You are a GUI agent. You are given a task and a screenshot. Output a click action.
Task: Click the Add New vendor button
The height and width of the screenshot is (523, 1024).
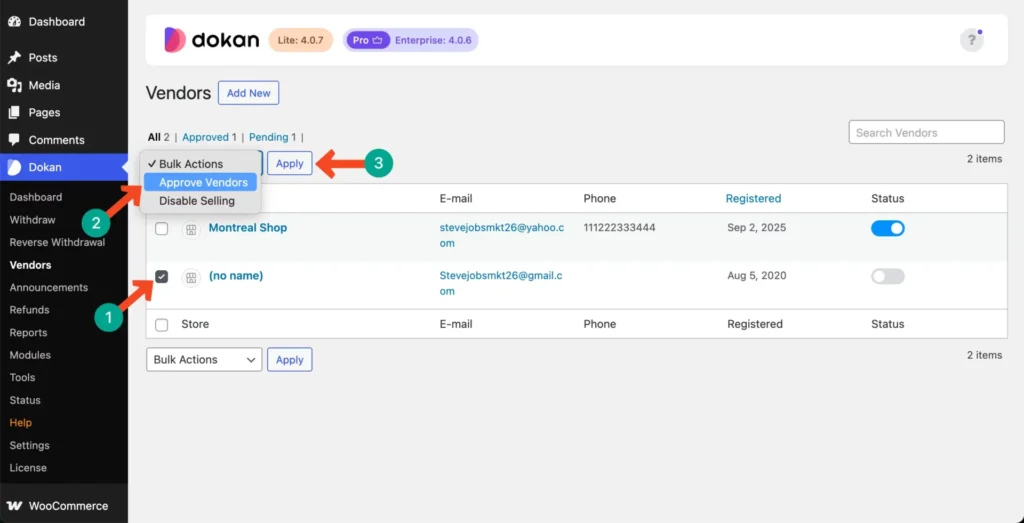(248, 93)
